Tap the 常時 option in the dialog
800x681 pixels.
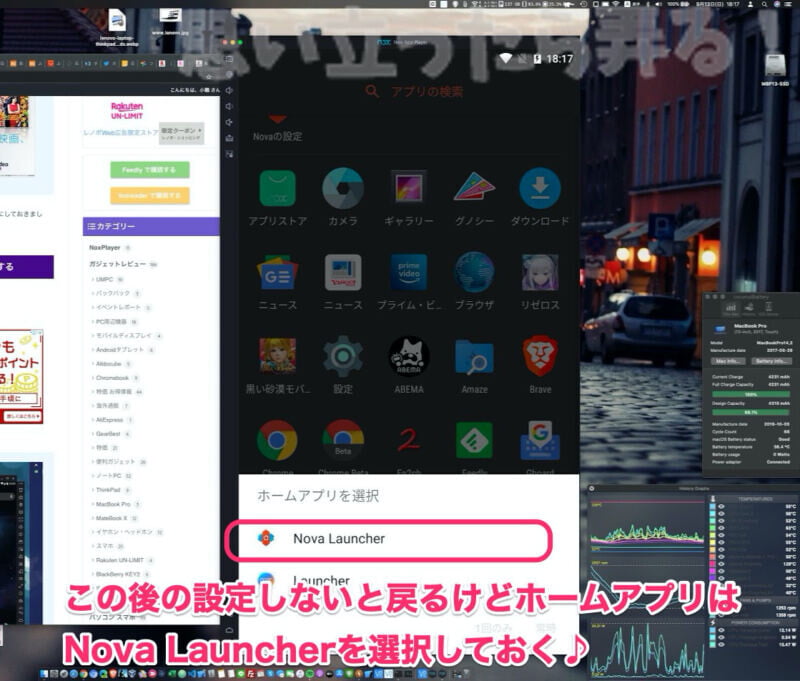pos(546,627)
